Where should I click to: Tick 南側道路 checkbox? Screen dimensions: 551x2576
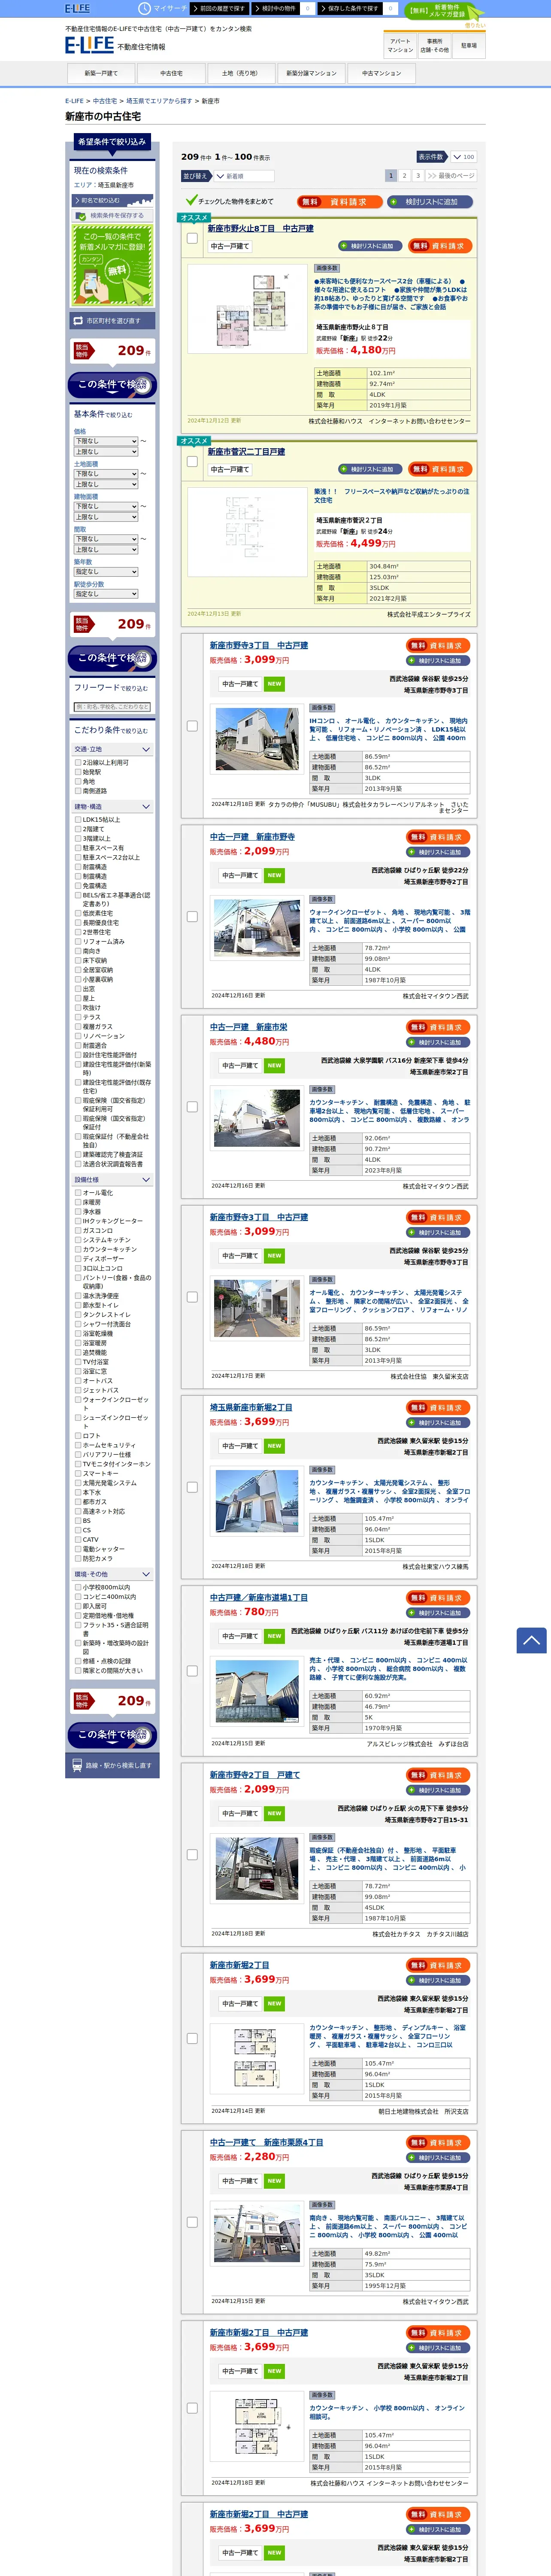[78, 791]
